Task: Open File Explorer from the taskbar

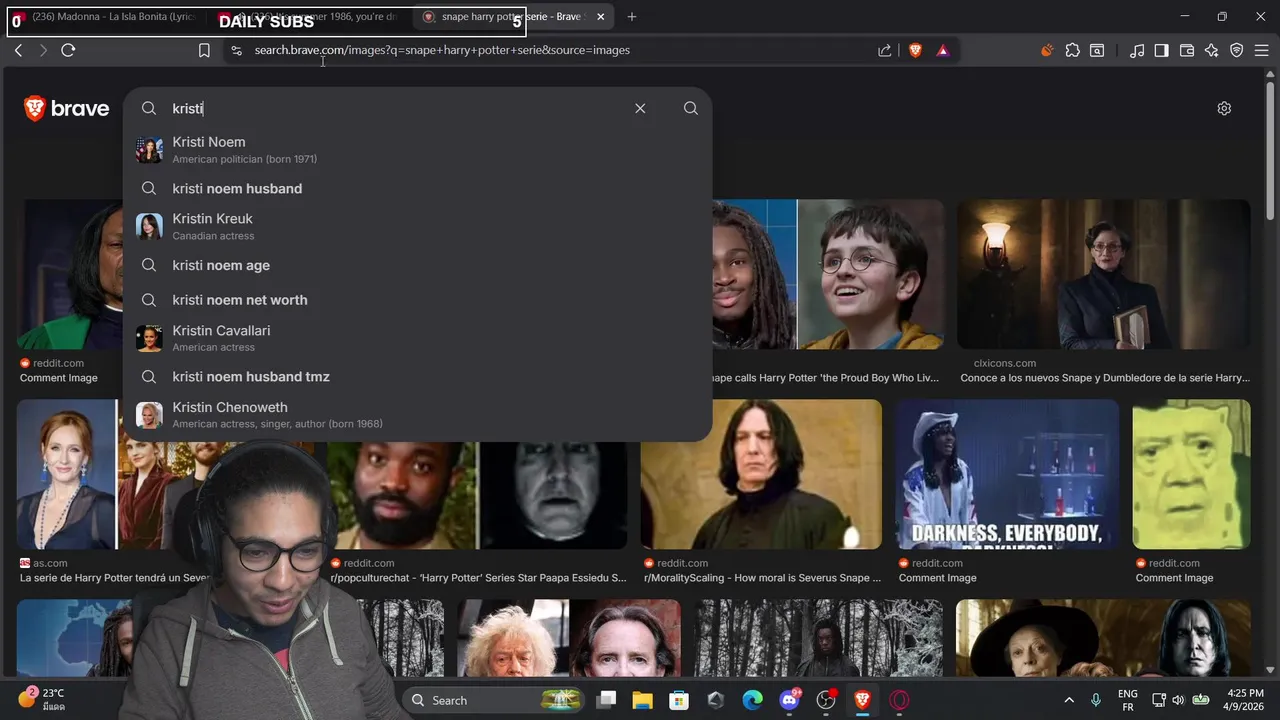Action: click(x=642, y=700)
